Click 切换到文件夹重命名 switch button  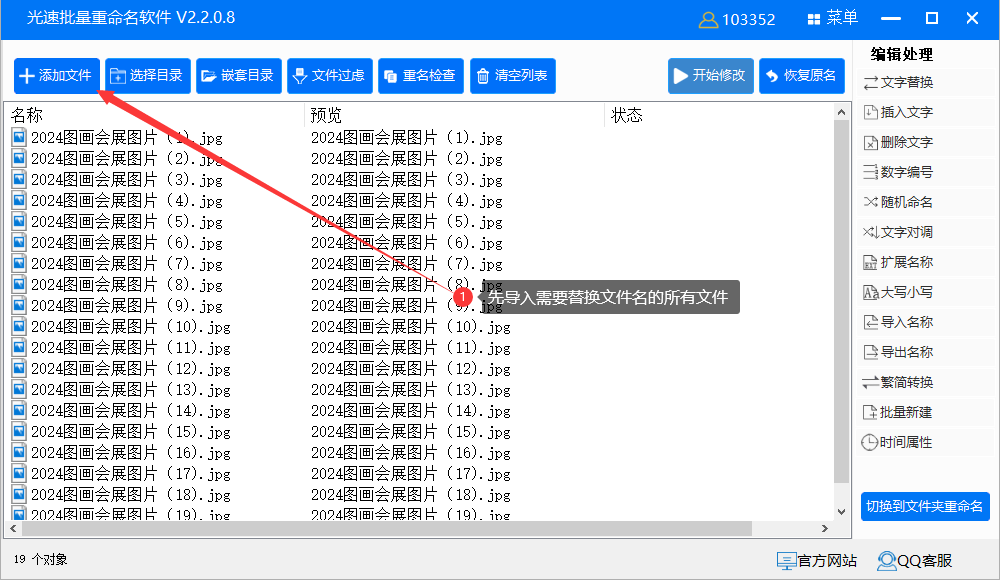click(925, 507)
